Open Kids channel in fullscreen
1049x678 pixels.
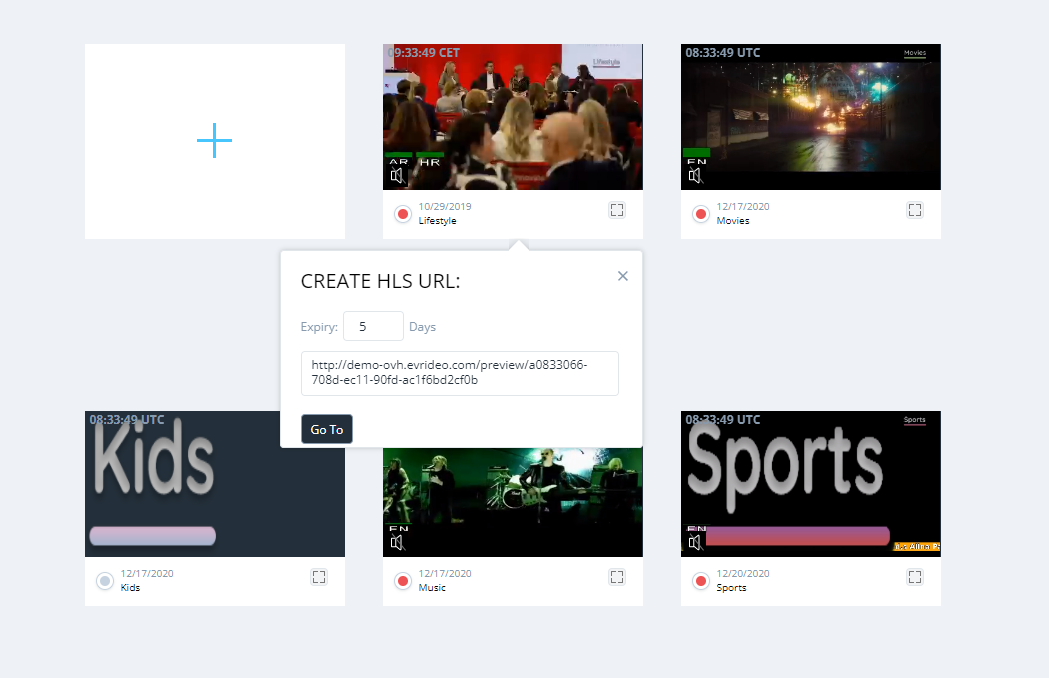coord(319,577)
